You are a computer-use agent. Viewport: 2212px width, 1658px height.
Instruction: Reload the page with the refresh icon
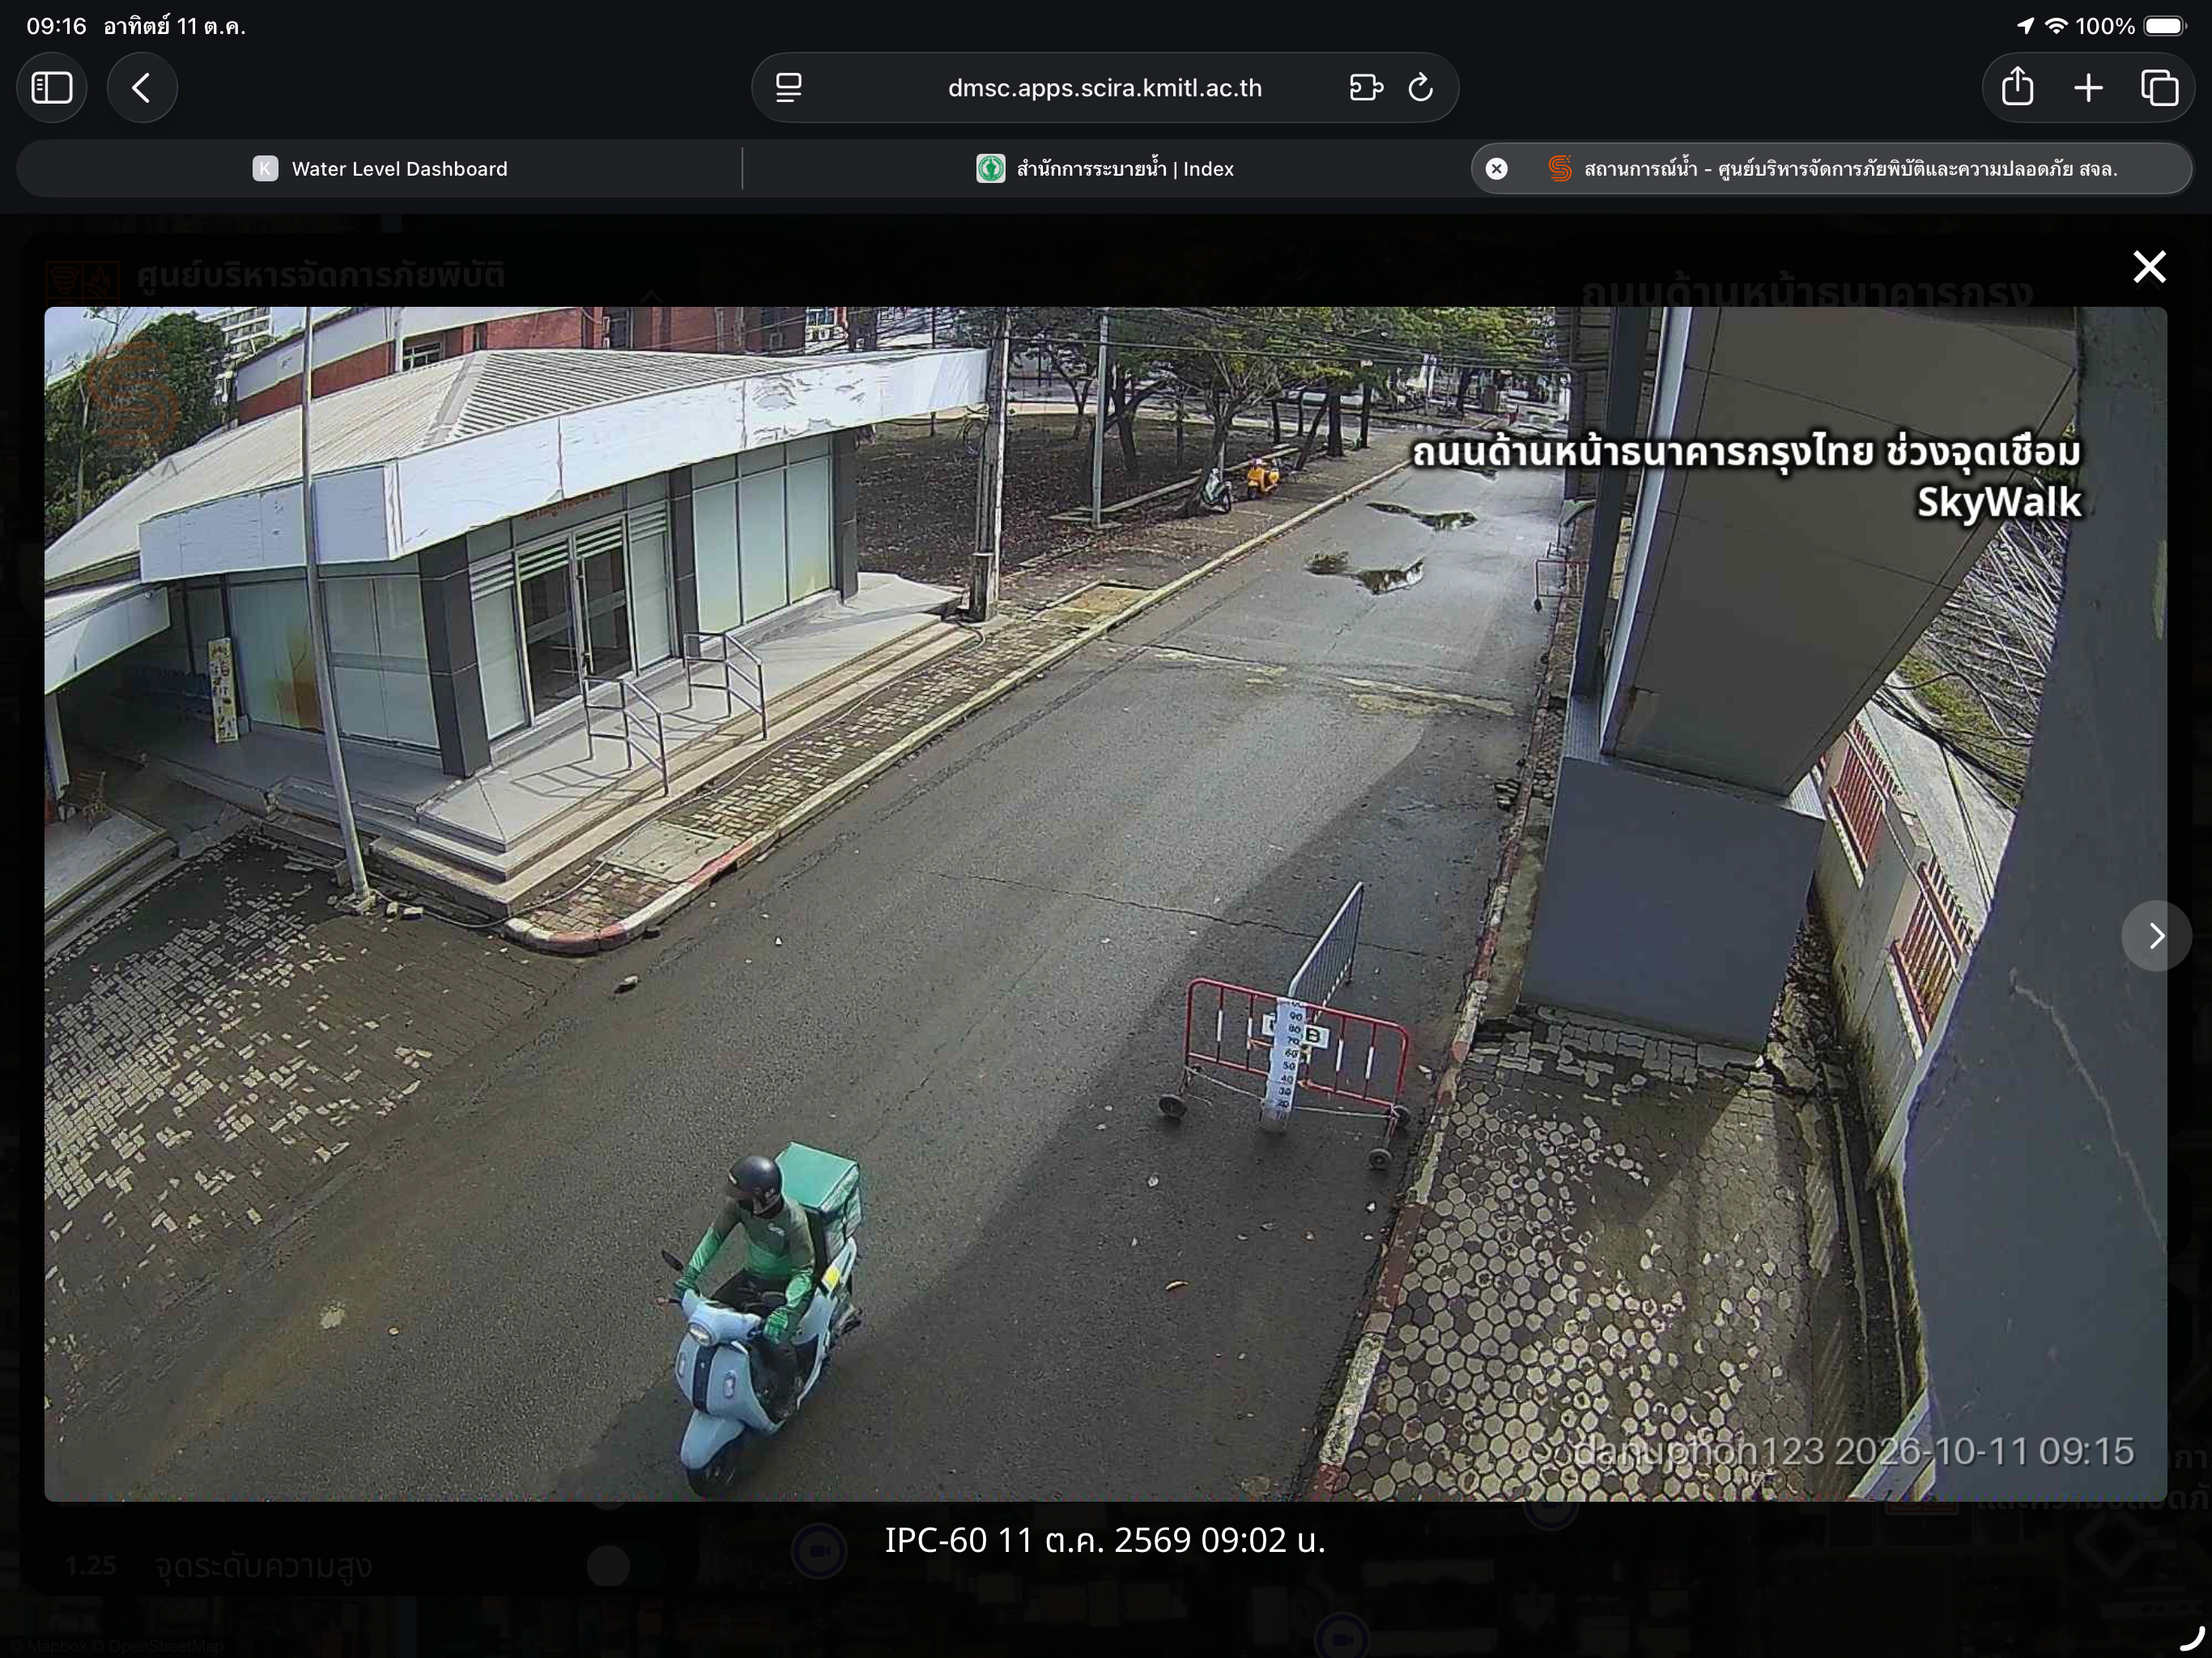pyautogui.click(x=1421, y=88)
